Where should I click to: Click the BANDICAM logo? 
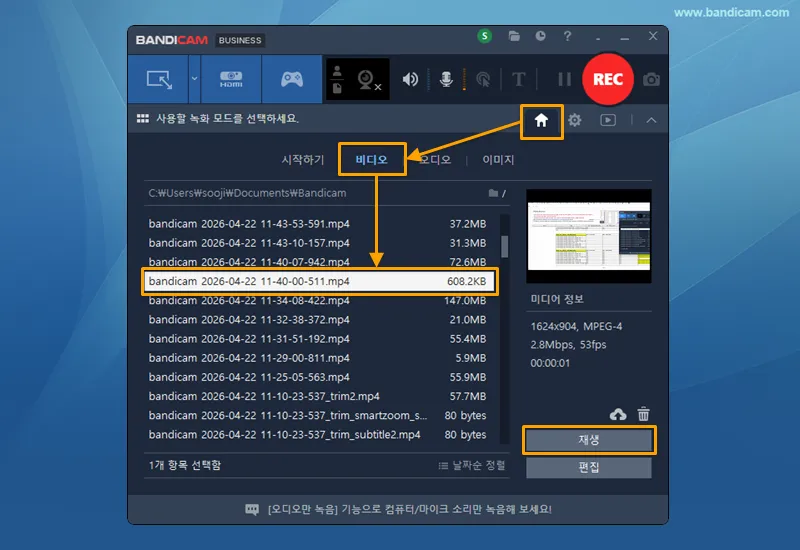point(171,40)
